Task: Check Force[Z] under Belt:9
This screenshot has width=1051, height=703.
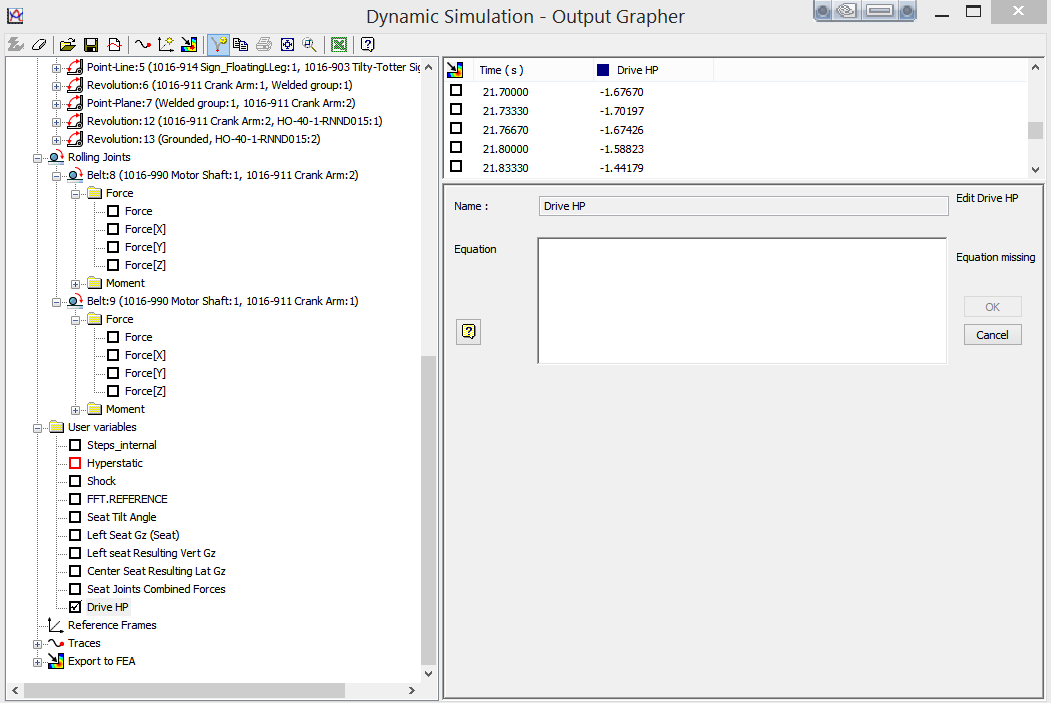Action: coord(113,391)
